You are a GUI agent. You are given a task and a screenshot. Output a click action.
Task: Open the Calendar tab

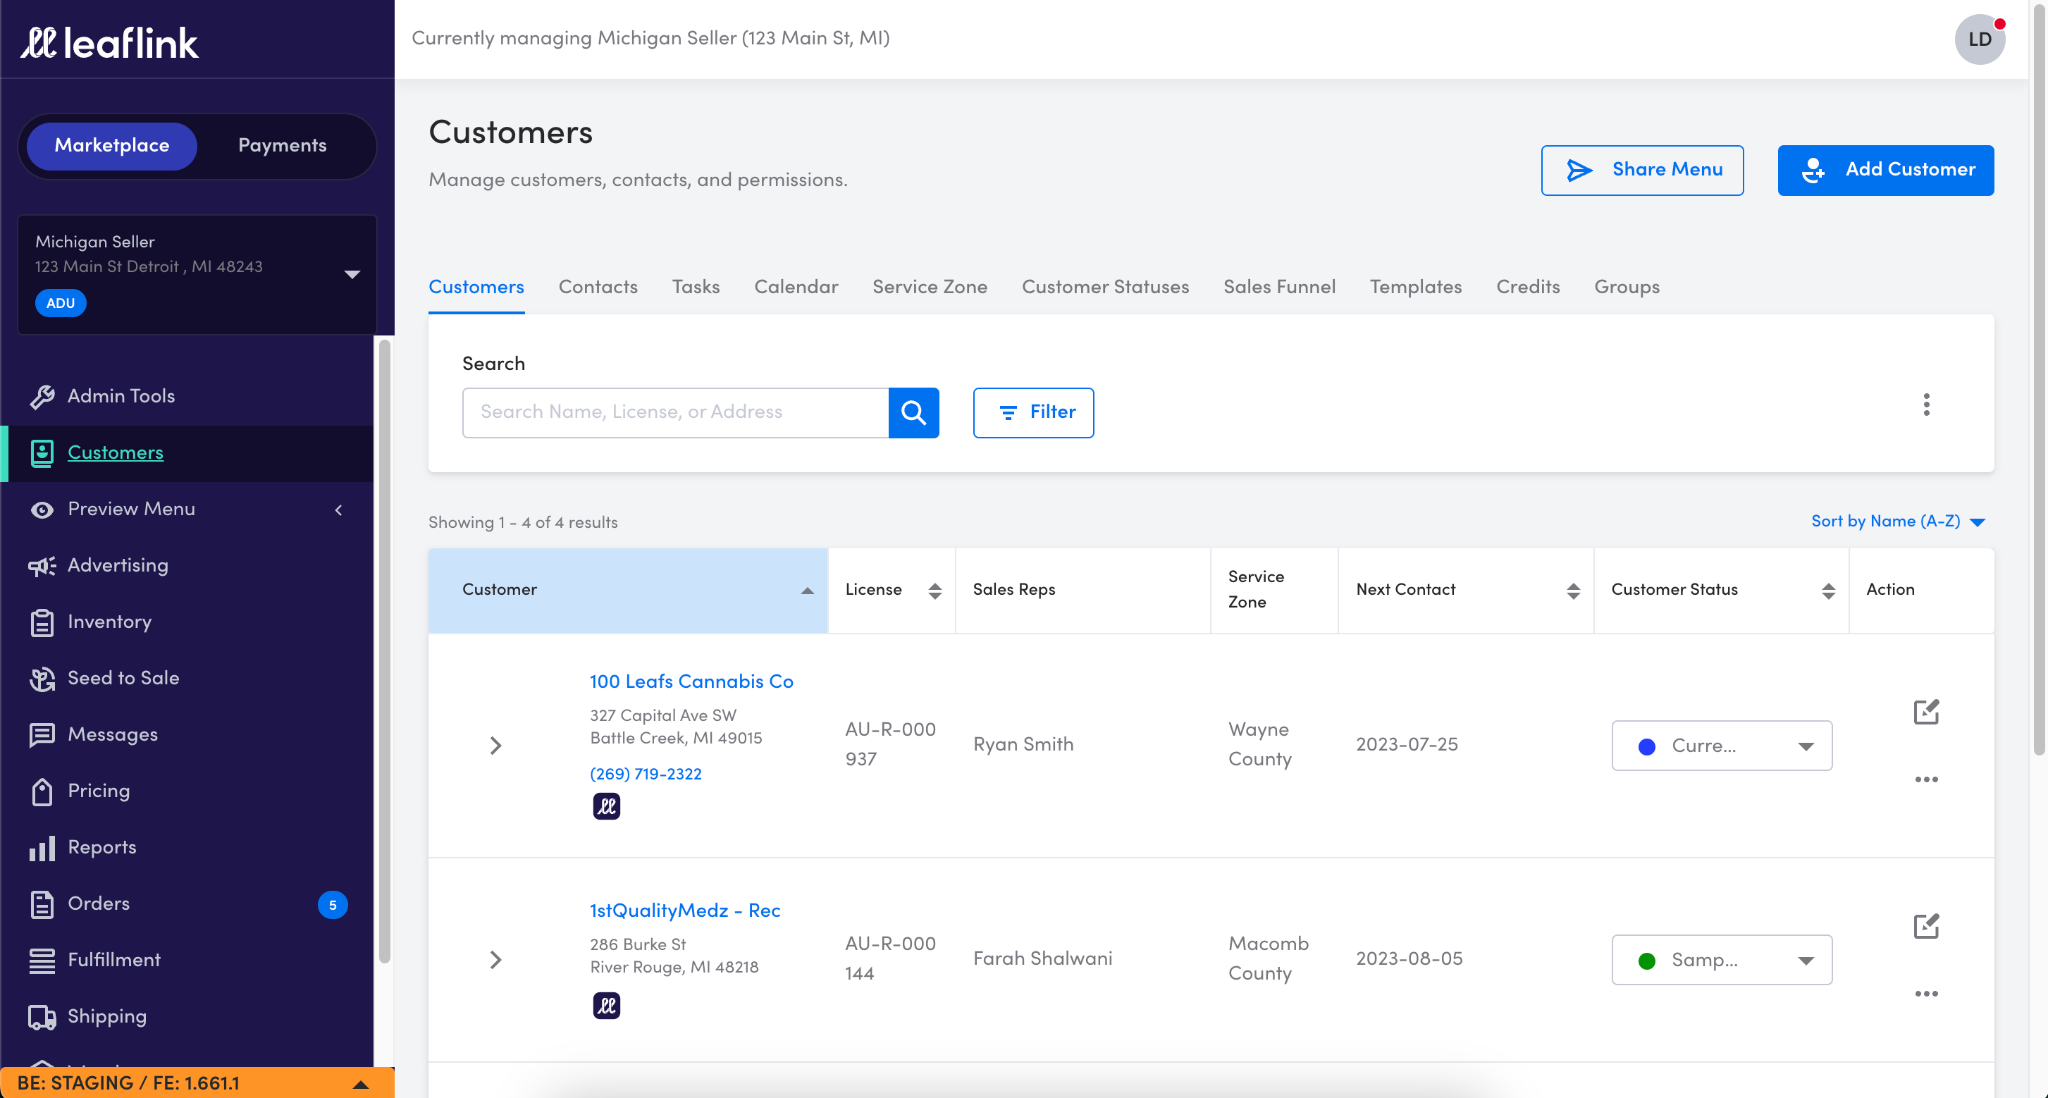(x=796, y=287)
